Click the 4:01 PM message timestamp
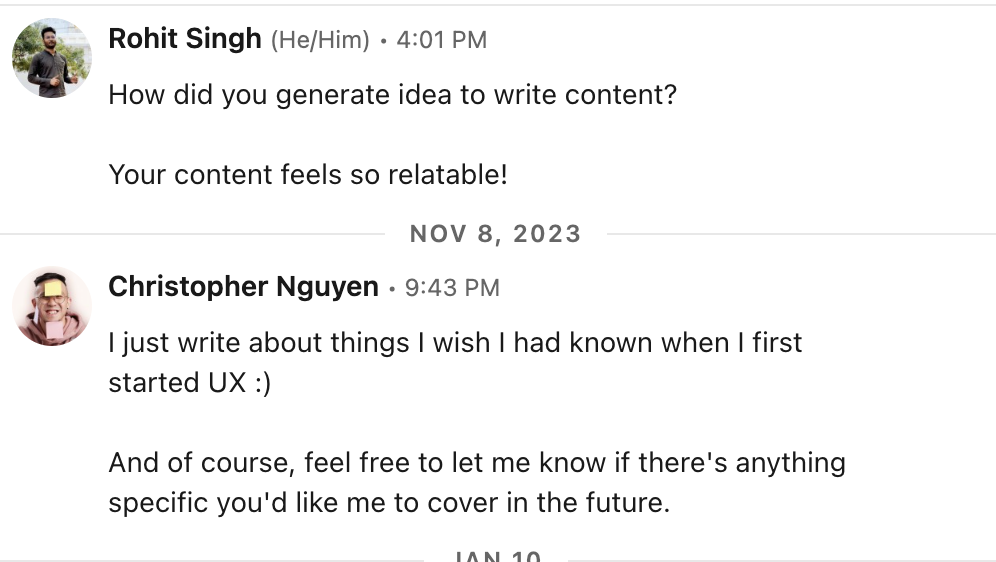996x562 pixels. coord(441,40)
